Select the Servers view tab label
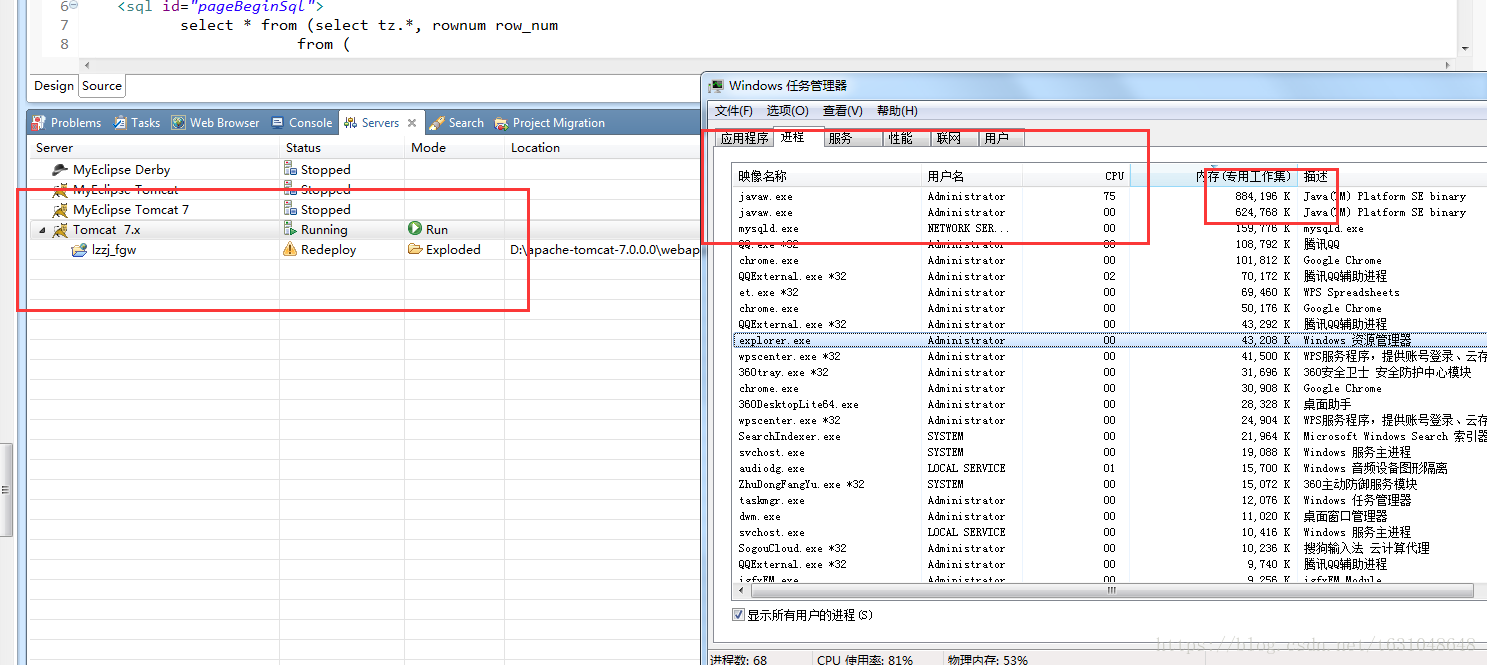This screenshot has width=1487, height=665. (380, 123)
